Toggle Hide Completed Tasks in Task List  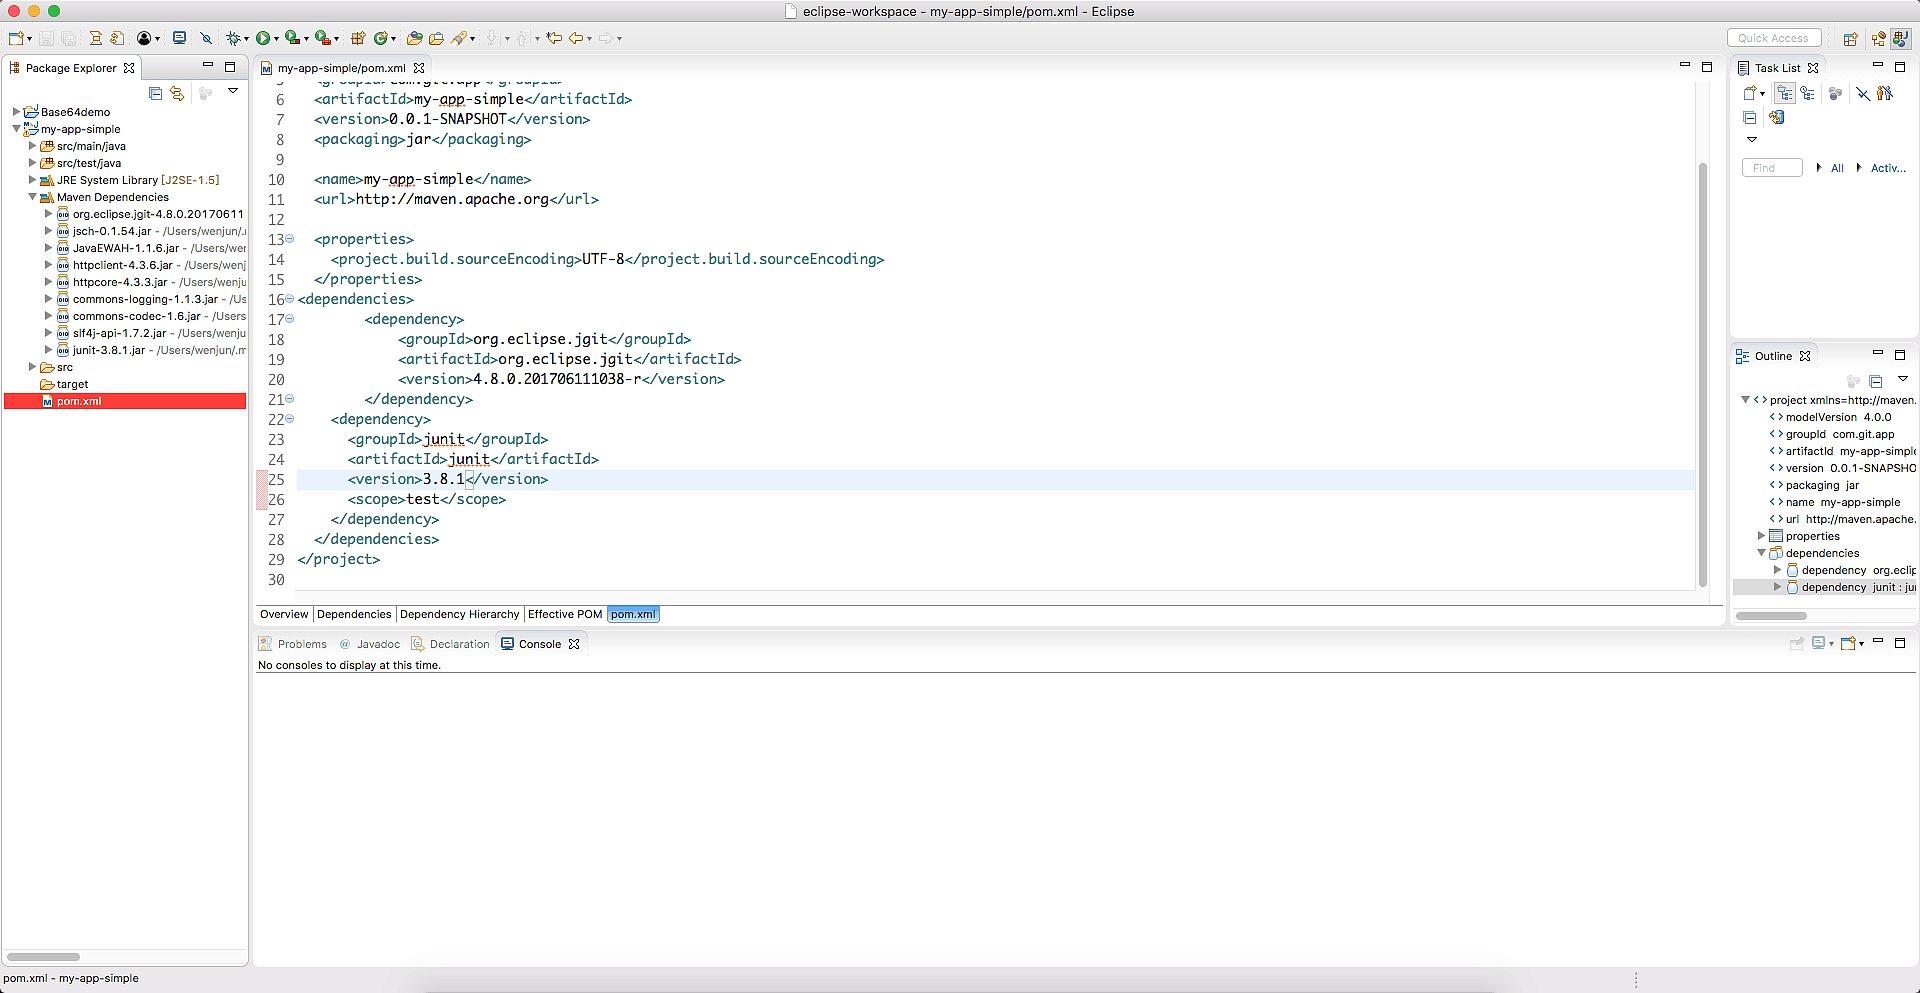point(1862,93)
